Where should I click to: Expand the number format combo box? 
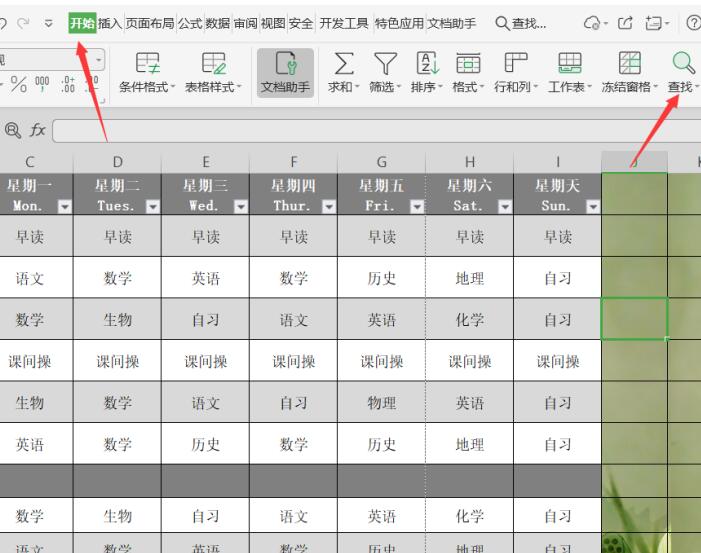(99, 59)
